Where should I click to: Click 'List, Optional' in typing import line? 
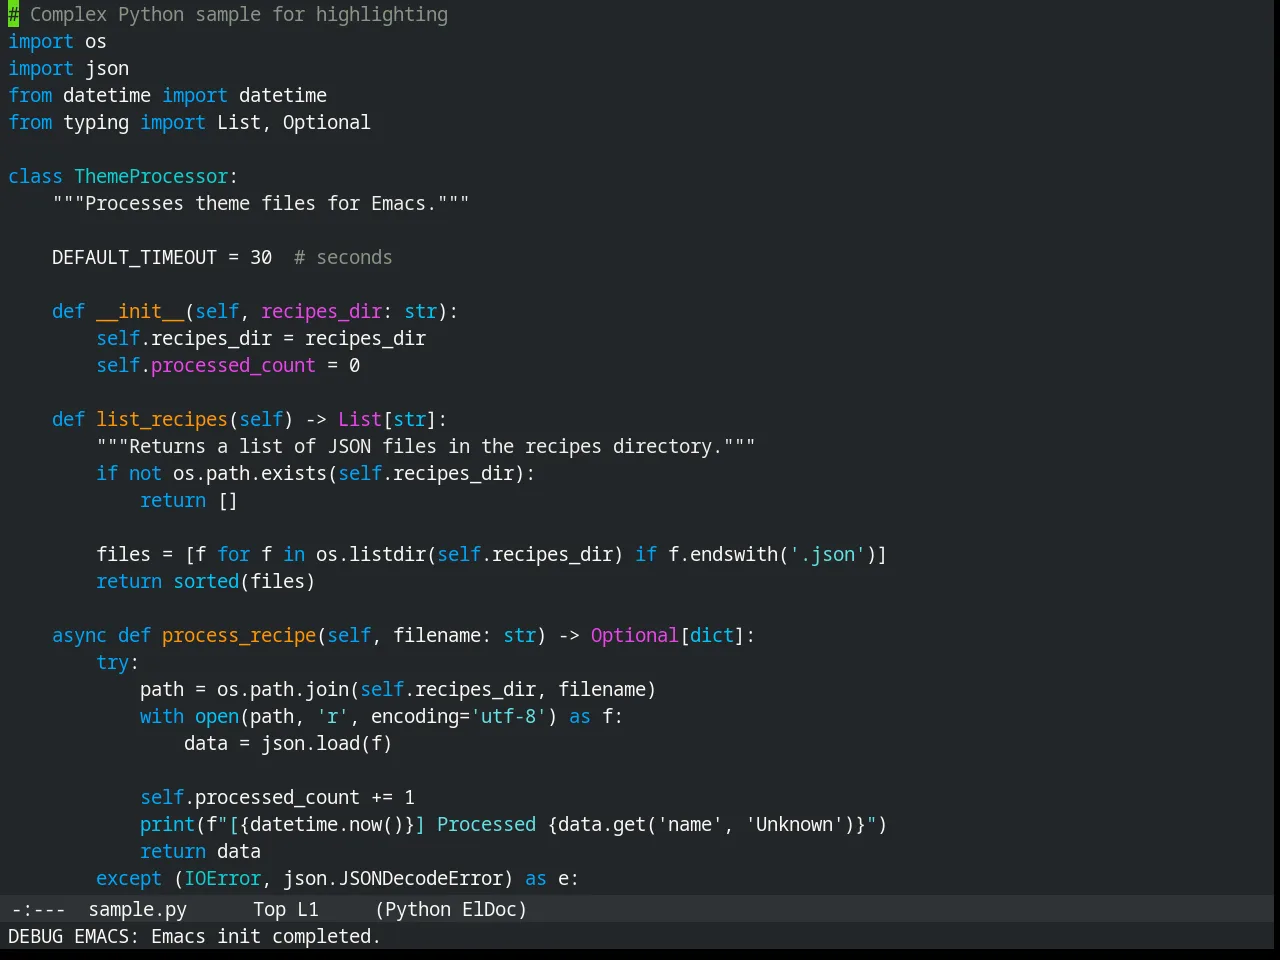click(x=294, y=122)
